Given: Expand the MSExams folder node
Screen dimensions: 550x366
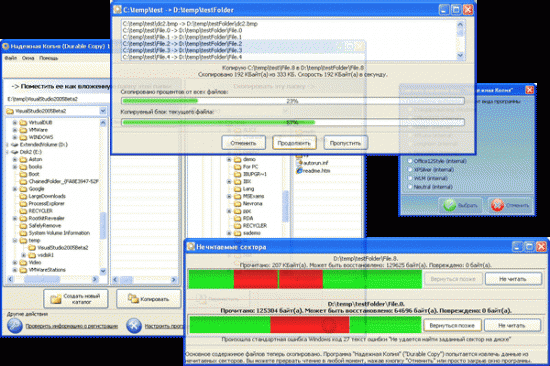Looking at the screenshot, I should tap(229, 196).
